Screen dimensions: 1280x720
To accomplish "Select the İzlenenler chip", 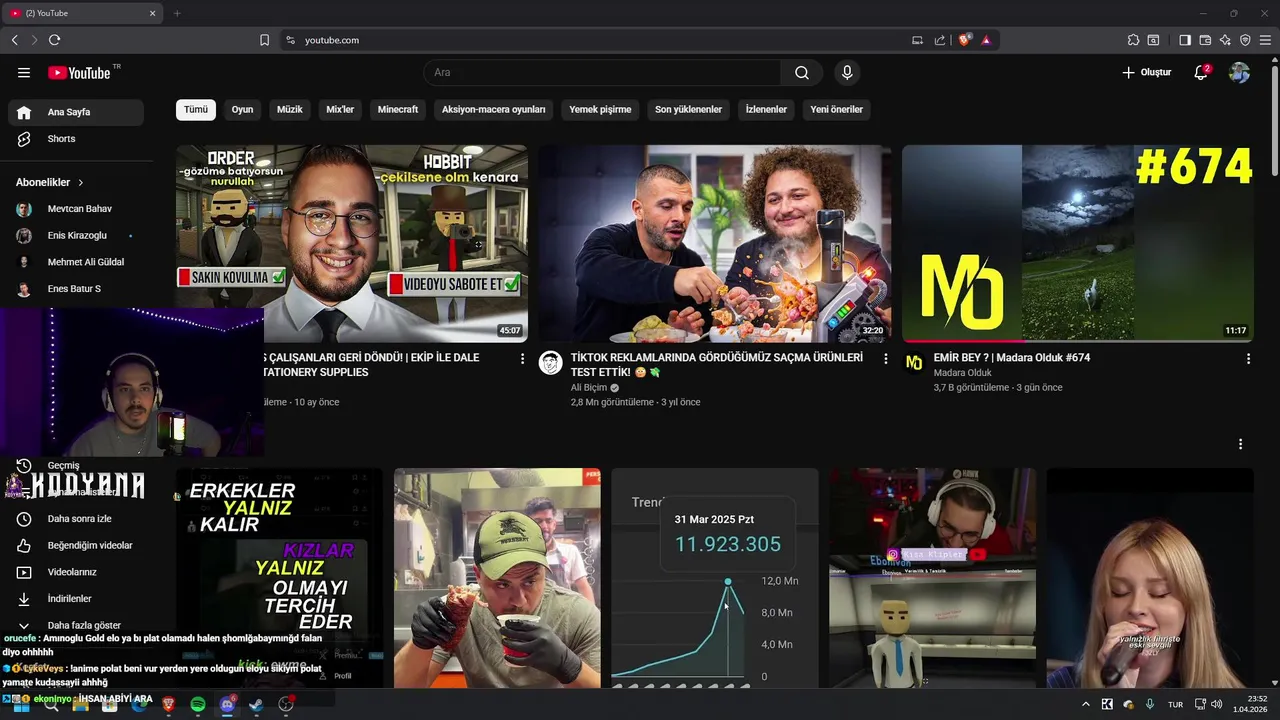I will tap(766, 109).
